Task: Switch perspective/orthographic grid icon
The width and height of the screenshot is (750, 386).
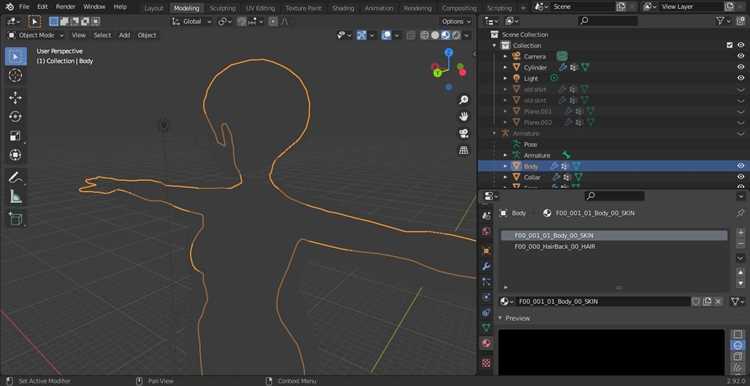Action: pos(463,150)
